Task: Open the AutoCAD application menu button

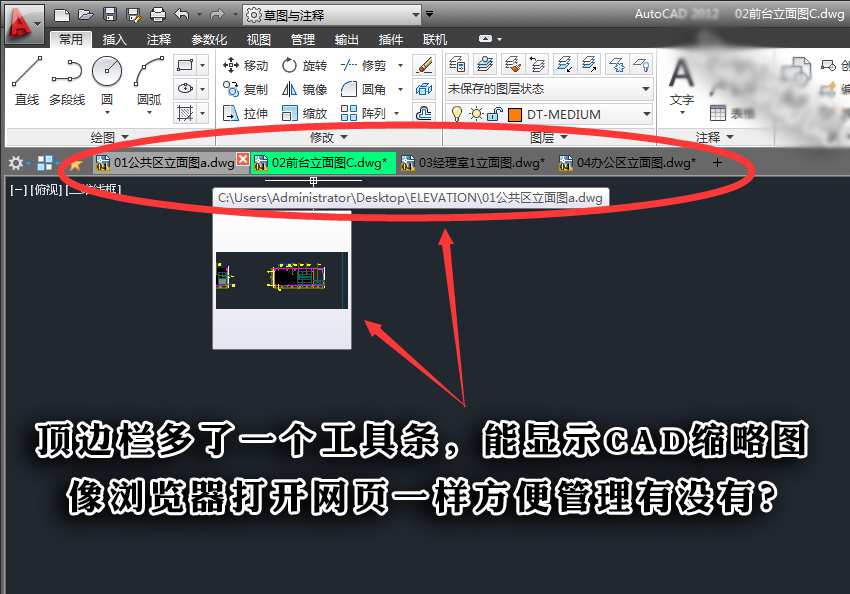Action: 20,20
